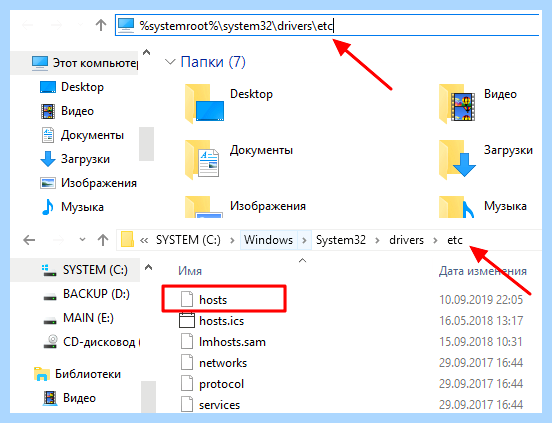
Task: Expand the hidden breadcrumb path chevrons «
Action: point(144,240)
